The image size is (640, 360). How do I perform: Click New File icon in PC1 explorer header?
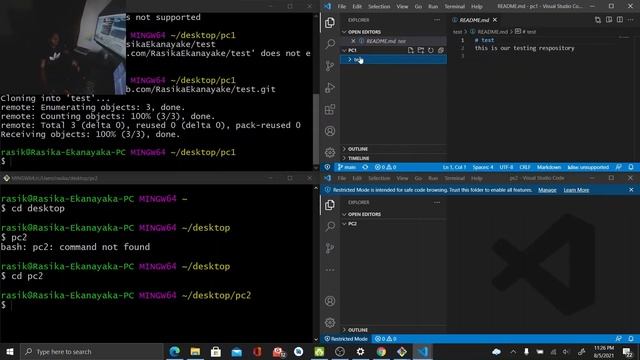411,50
